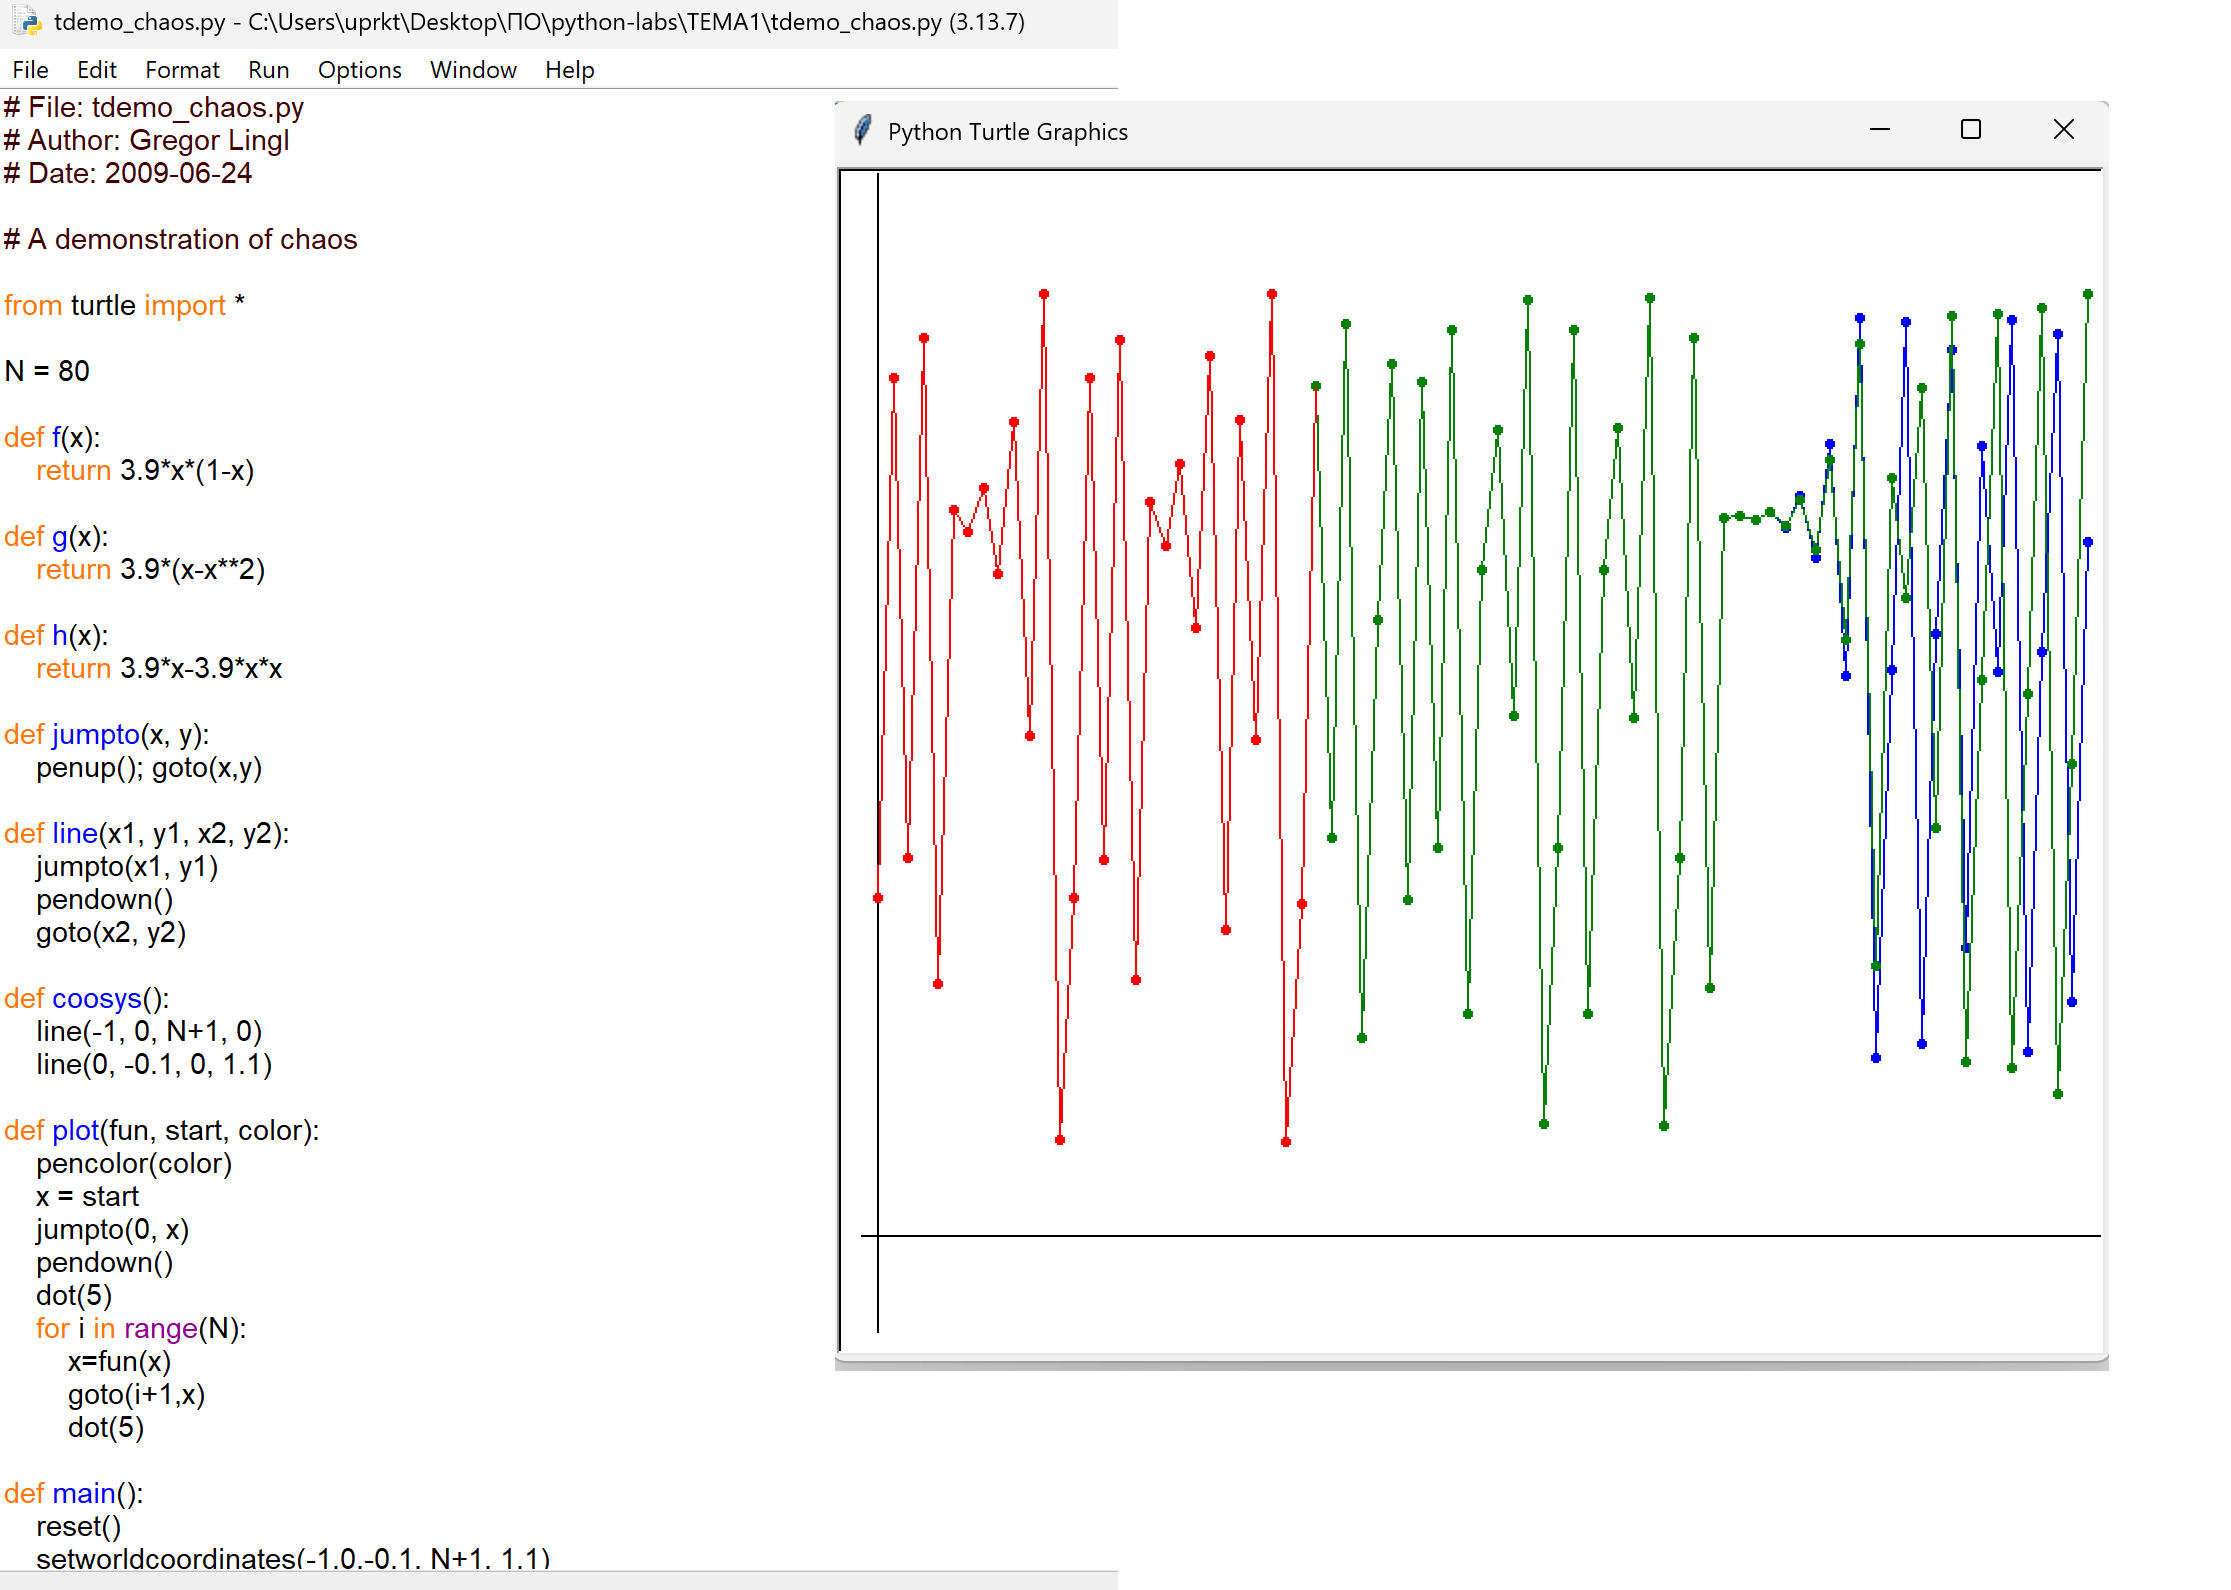This screenshot has width=2231, height=1590.
Task: Minimize the Python Turtle Graphics window
Action: 1879,130
